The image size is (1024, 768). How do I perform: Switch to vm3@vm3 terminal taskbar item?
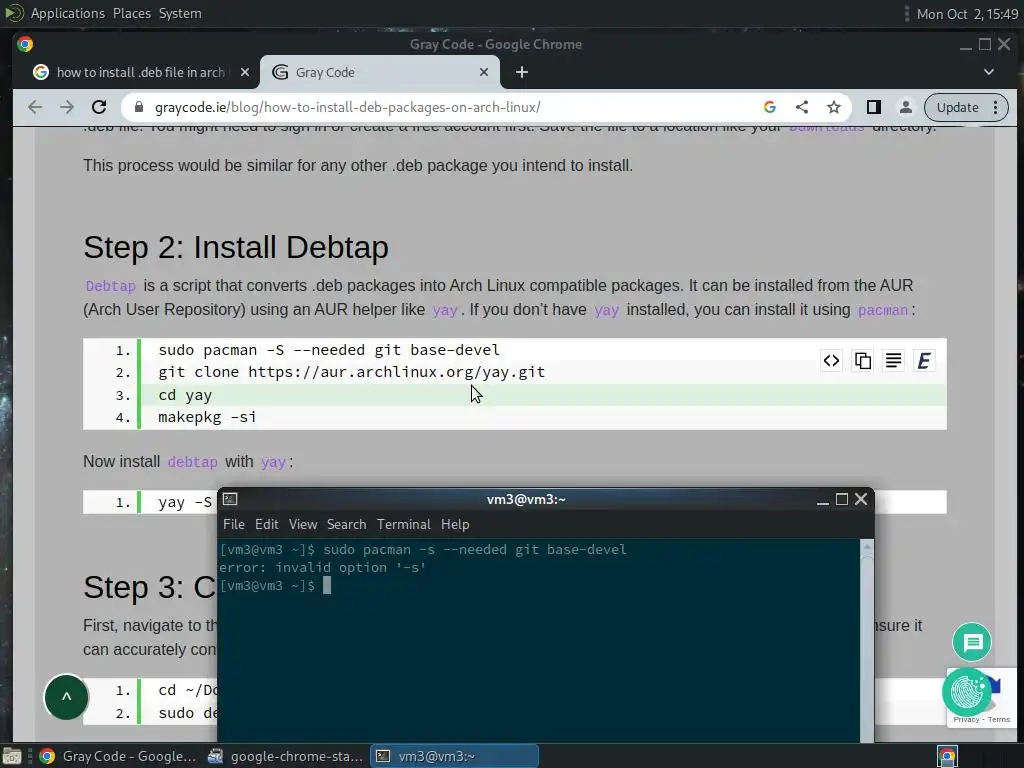pyautogui.click(x=455, y=756)
